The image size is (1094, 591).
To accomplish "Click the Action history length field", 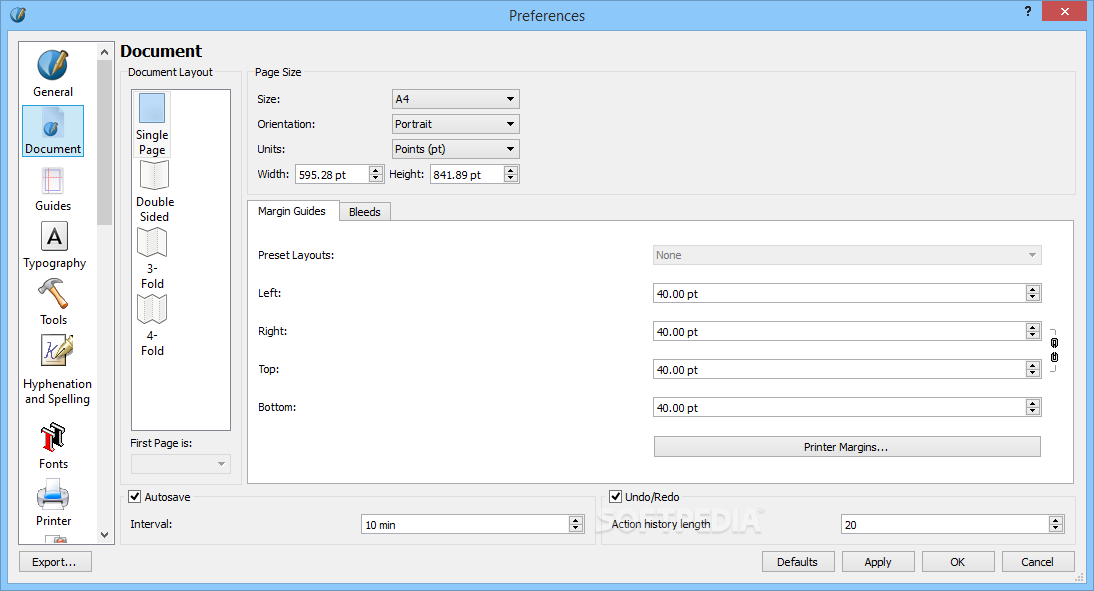I will click(x=945, y=525).
